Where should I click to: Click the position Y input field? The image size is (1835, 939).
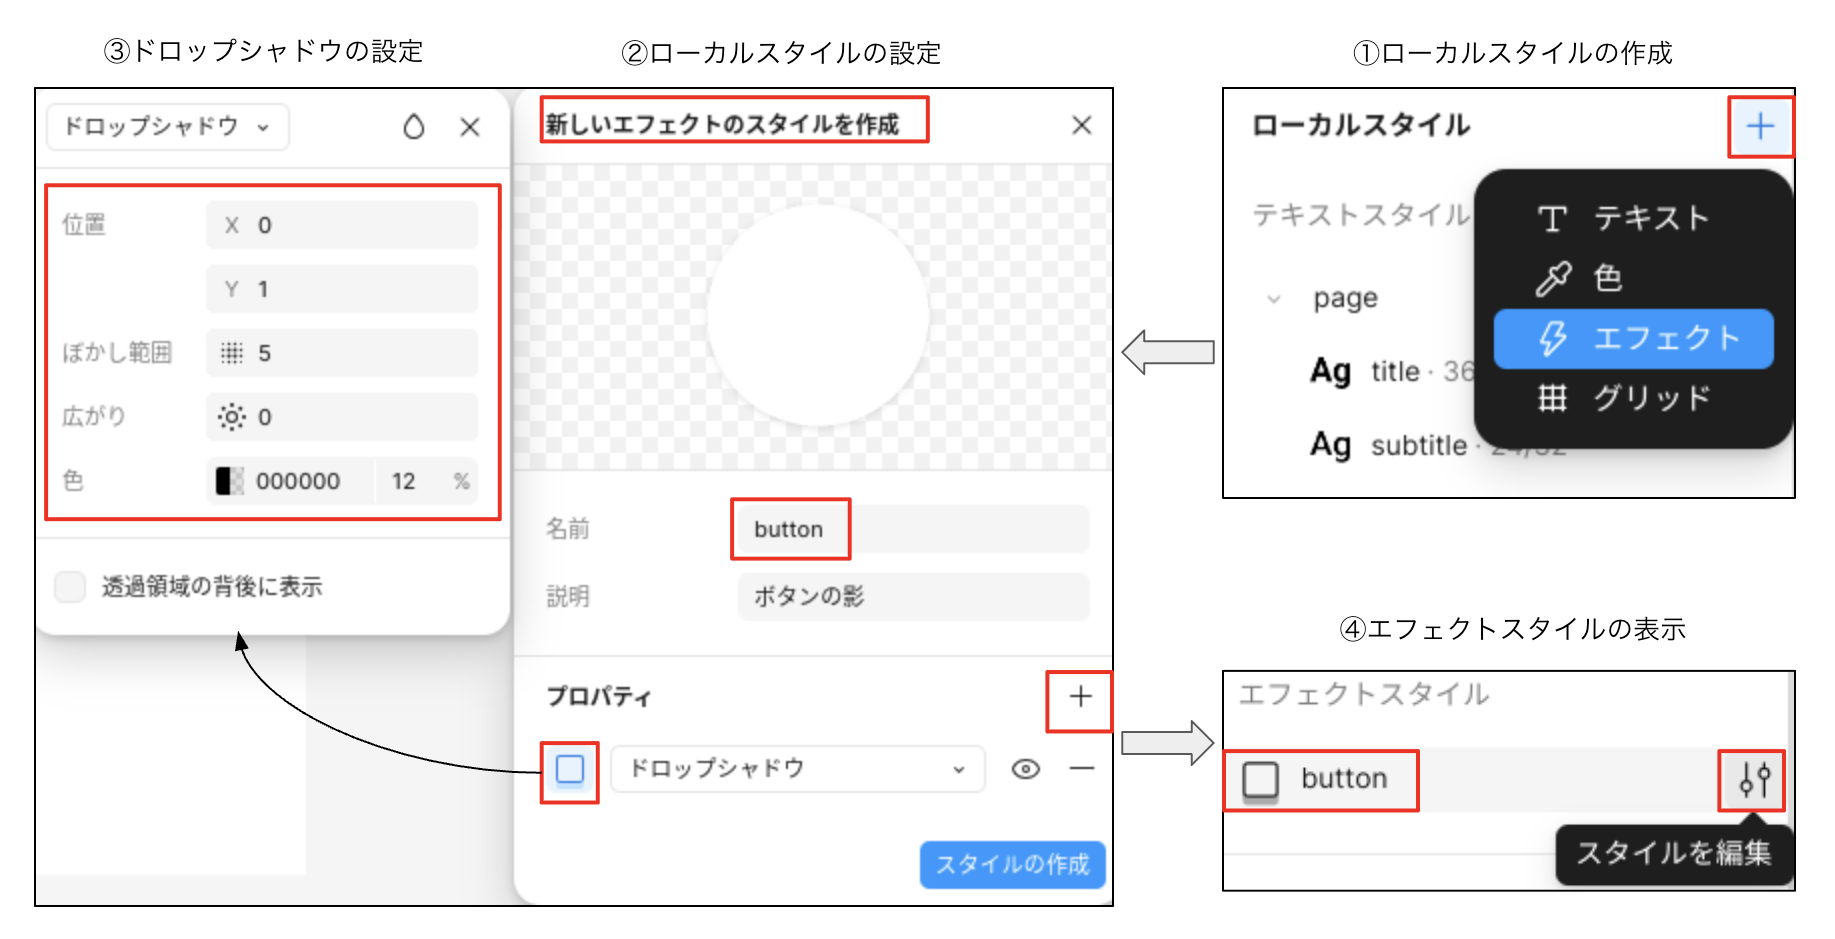coord(342,289)
